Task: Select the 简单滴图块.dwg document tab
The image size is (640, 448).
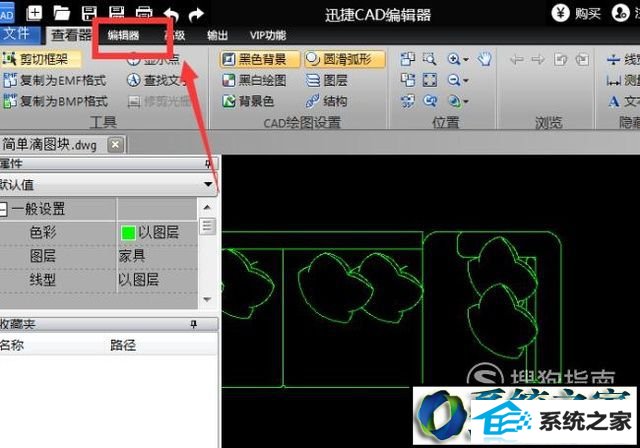Action: 49,144
